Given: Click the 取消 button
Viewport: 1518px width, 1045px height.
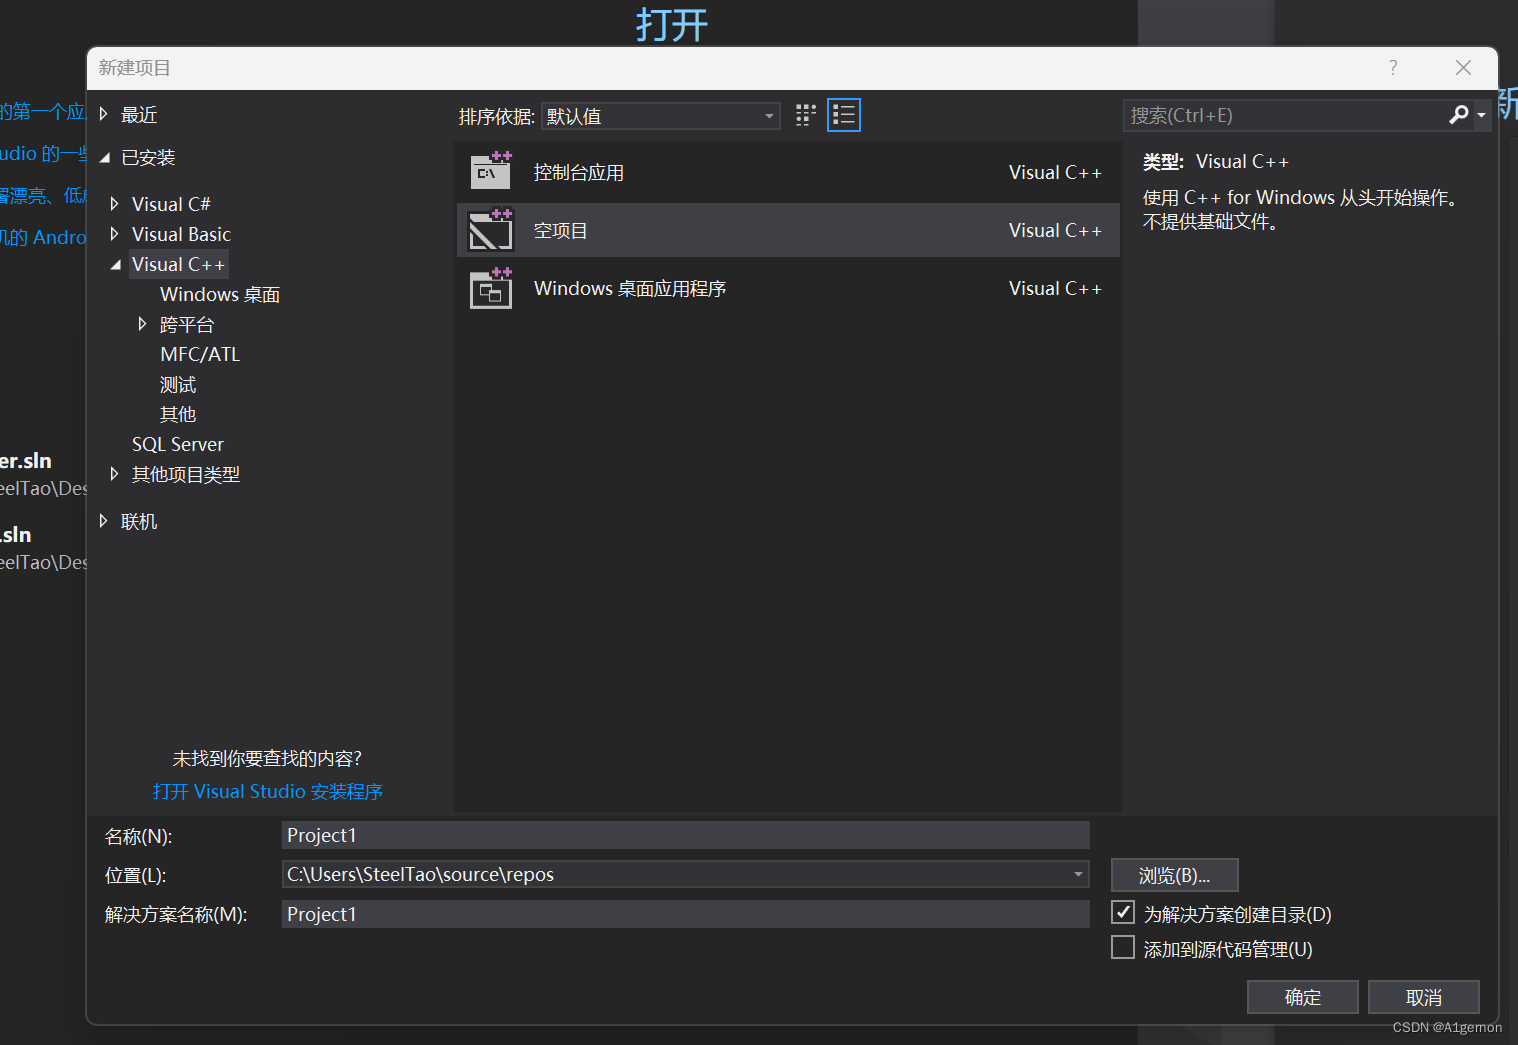Looking at the screenshot, I should [1423, 997].
